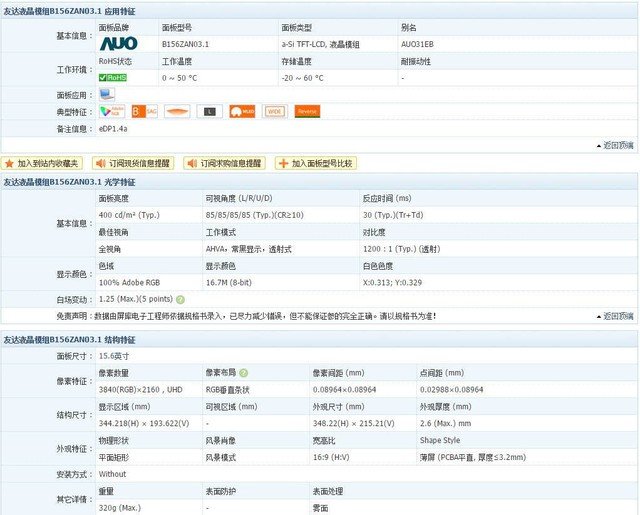Click the orange MUXI feature icon
Screen dimensions: 640x515
(x=242, y=111)
